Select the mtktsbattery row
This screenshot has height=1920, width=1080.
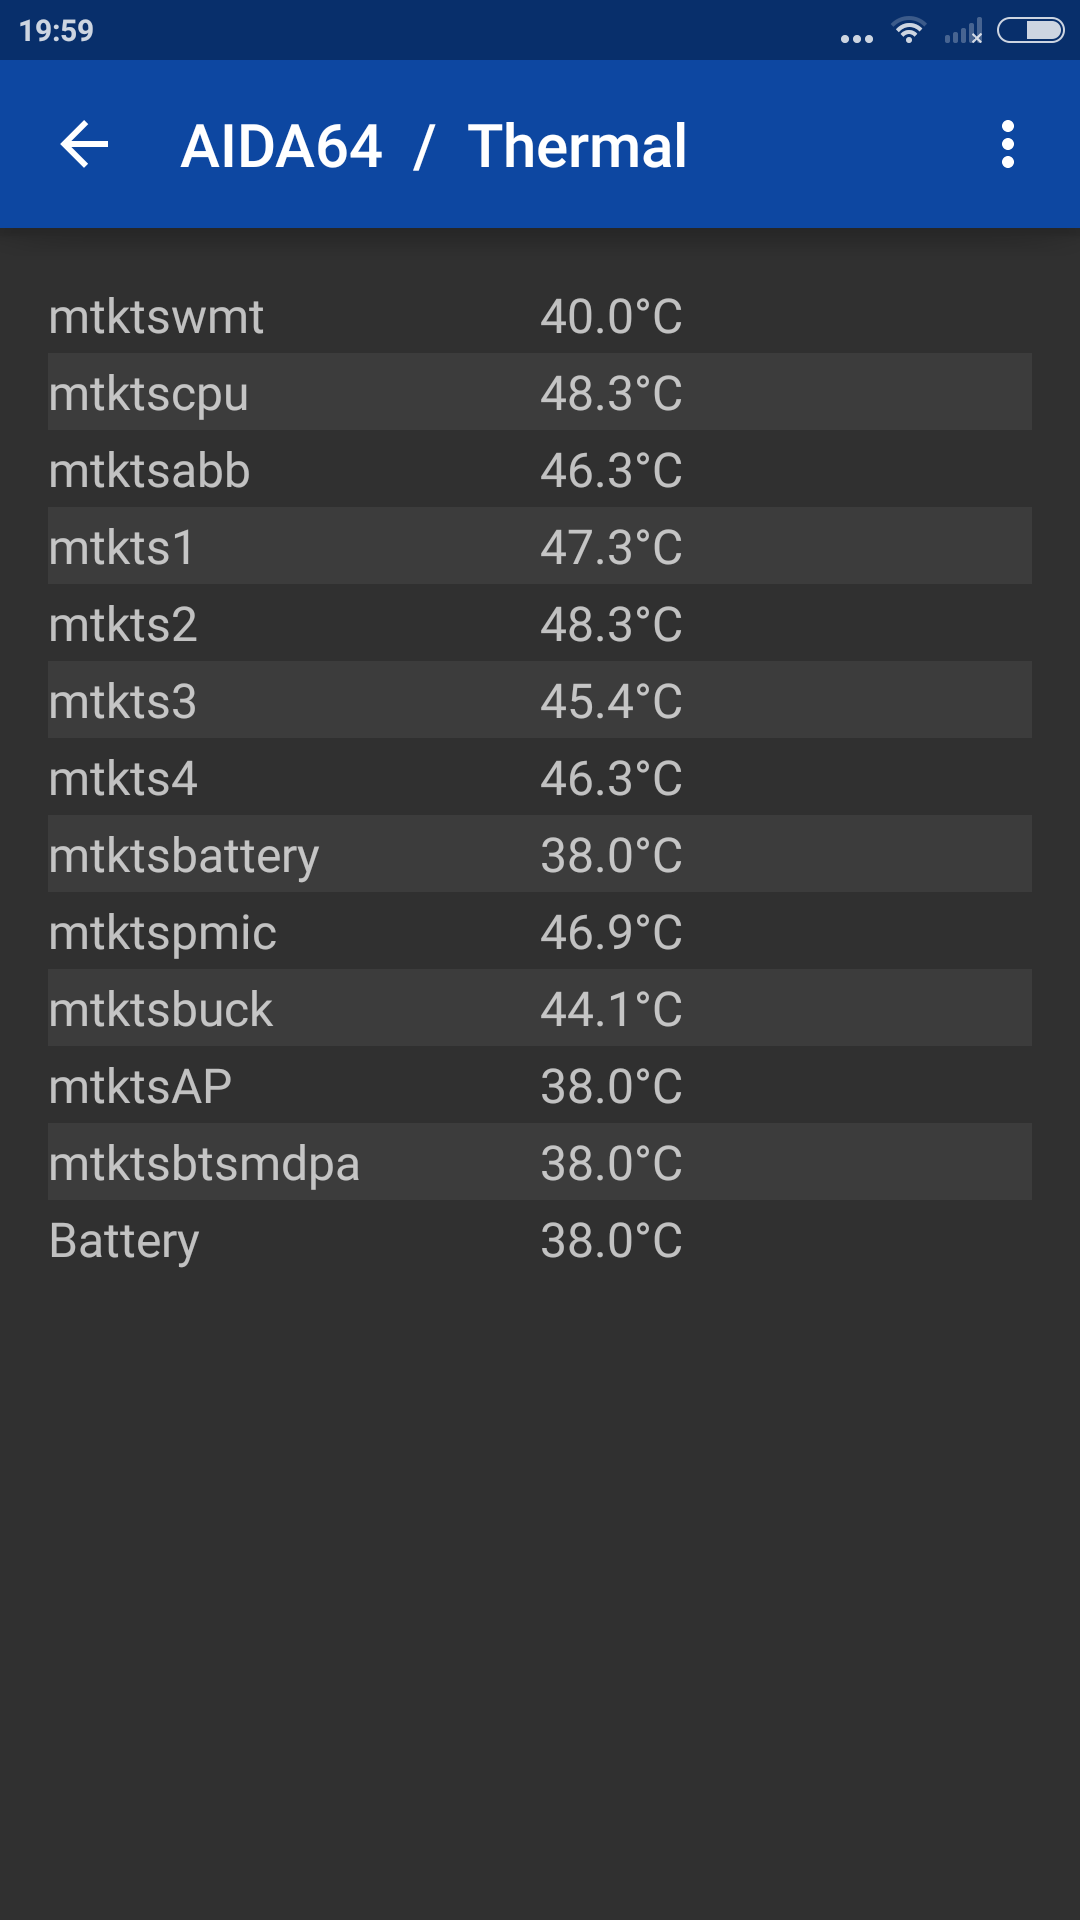pos(540,855)
